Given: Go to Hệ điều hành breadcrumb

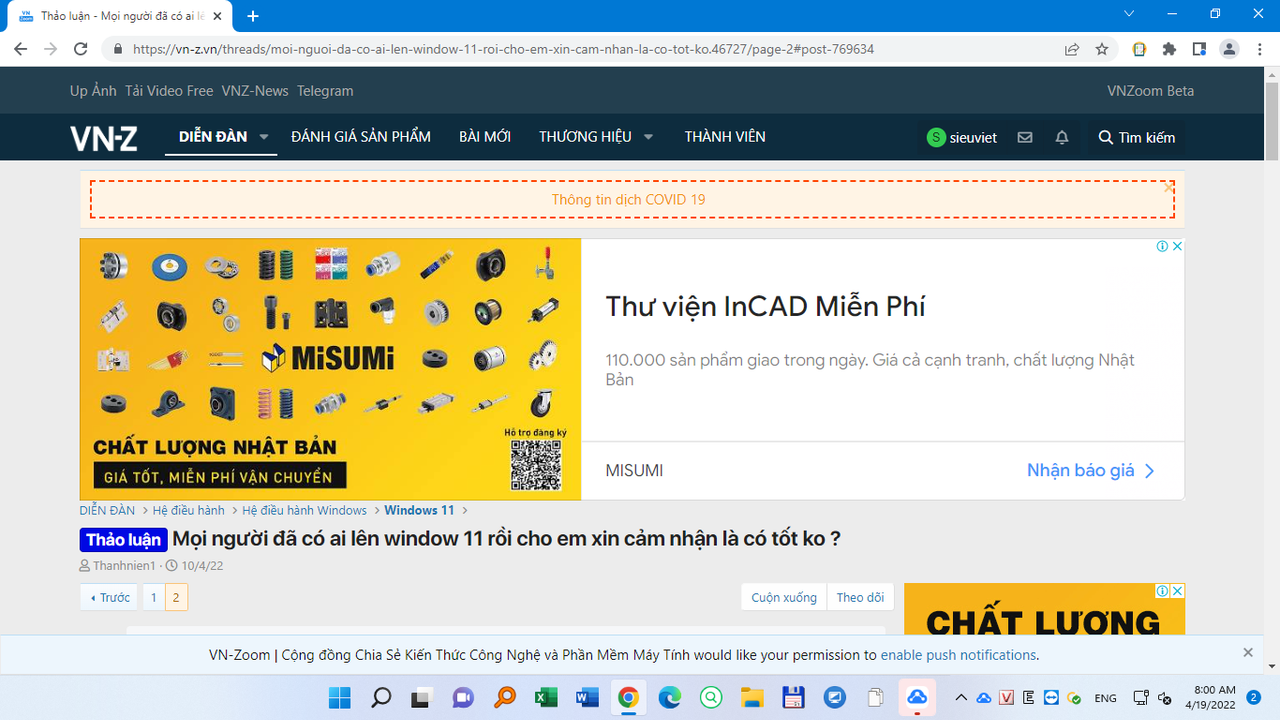Looking at the screenshot, I should point(189,510).
